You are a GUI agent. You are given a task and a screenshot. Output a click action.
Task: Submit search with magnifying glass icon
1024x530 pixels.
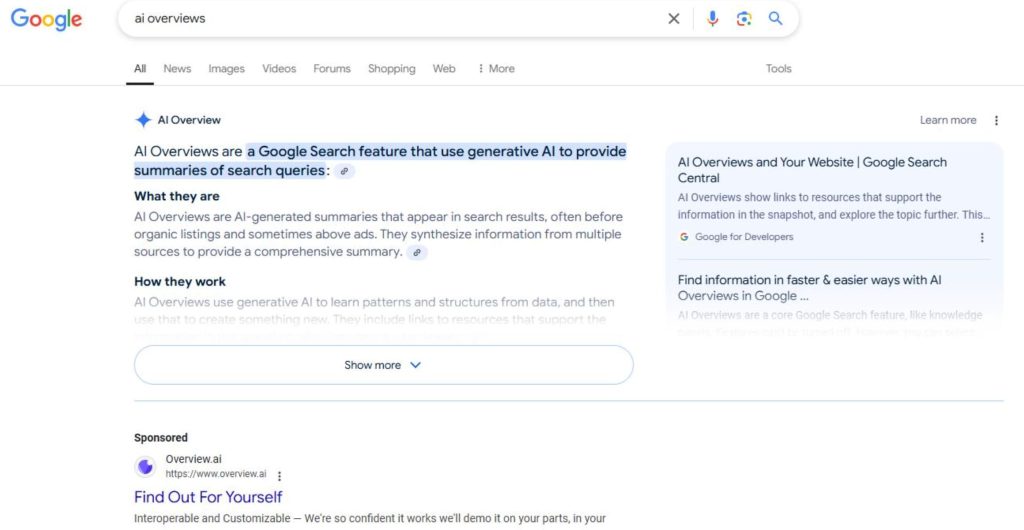(775, 18)
